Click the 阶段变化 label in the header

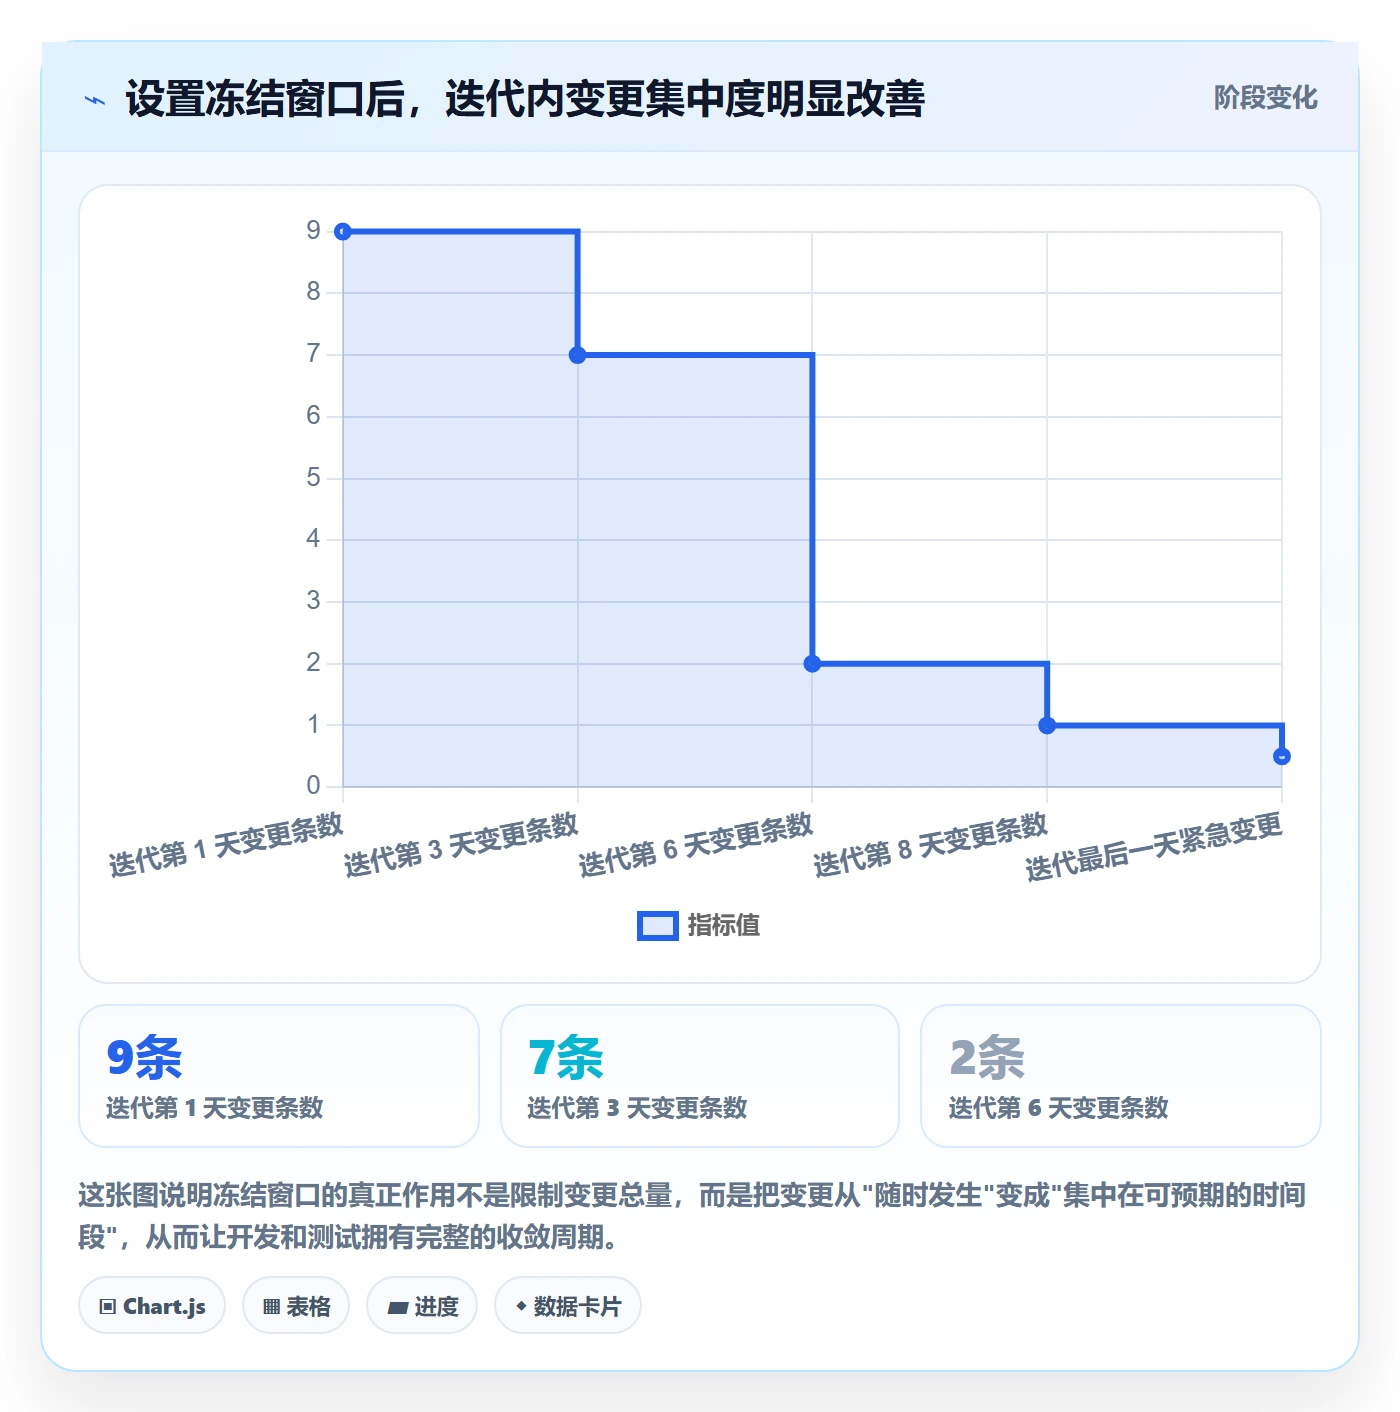[x=1265, y=98]
